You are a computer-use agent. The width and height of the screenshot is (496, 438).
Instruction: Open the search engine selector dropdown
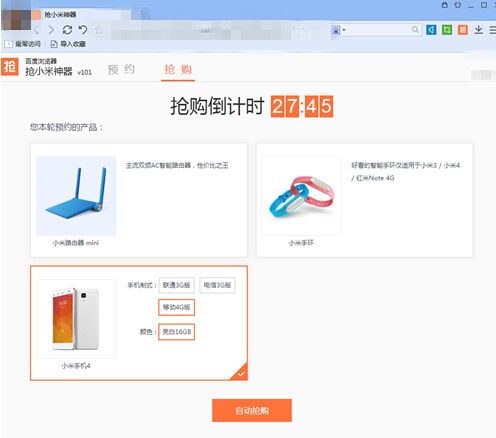[x=339, y=30]
